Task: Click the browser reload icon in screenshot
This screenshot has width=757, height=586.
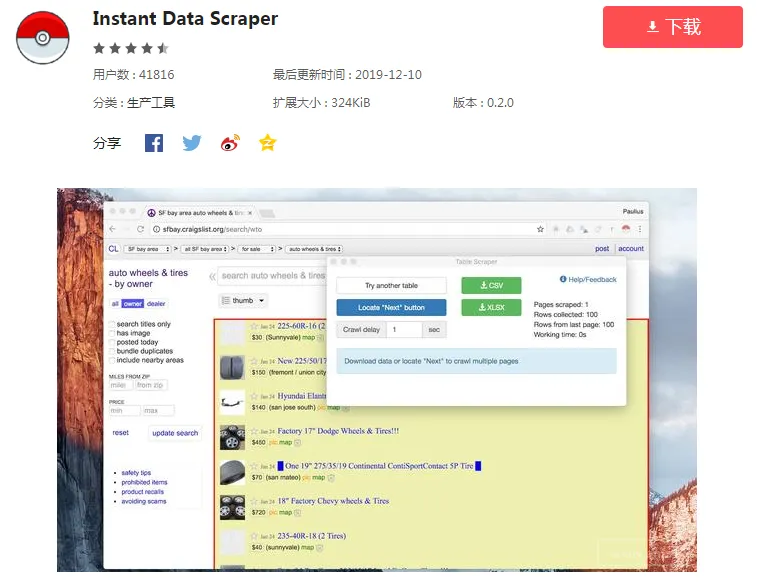Action: pos(140,229)
